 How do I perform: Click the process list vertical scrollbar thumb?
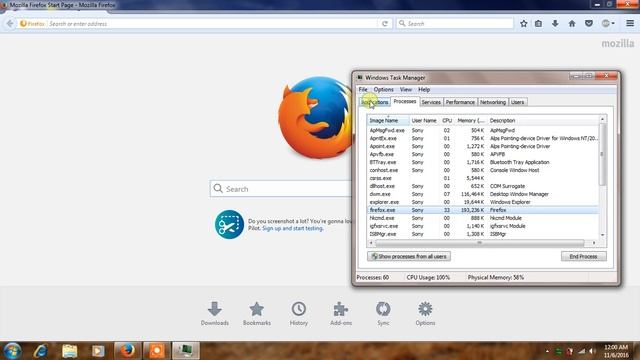(x=602, y=154)
